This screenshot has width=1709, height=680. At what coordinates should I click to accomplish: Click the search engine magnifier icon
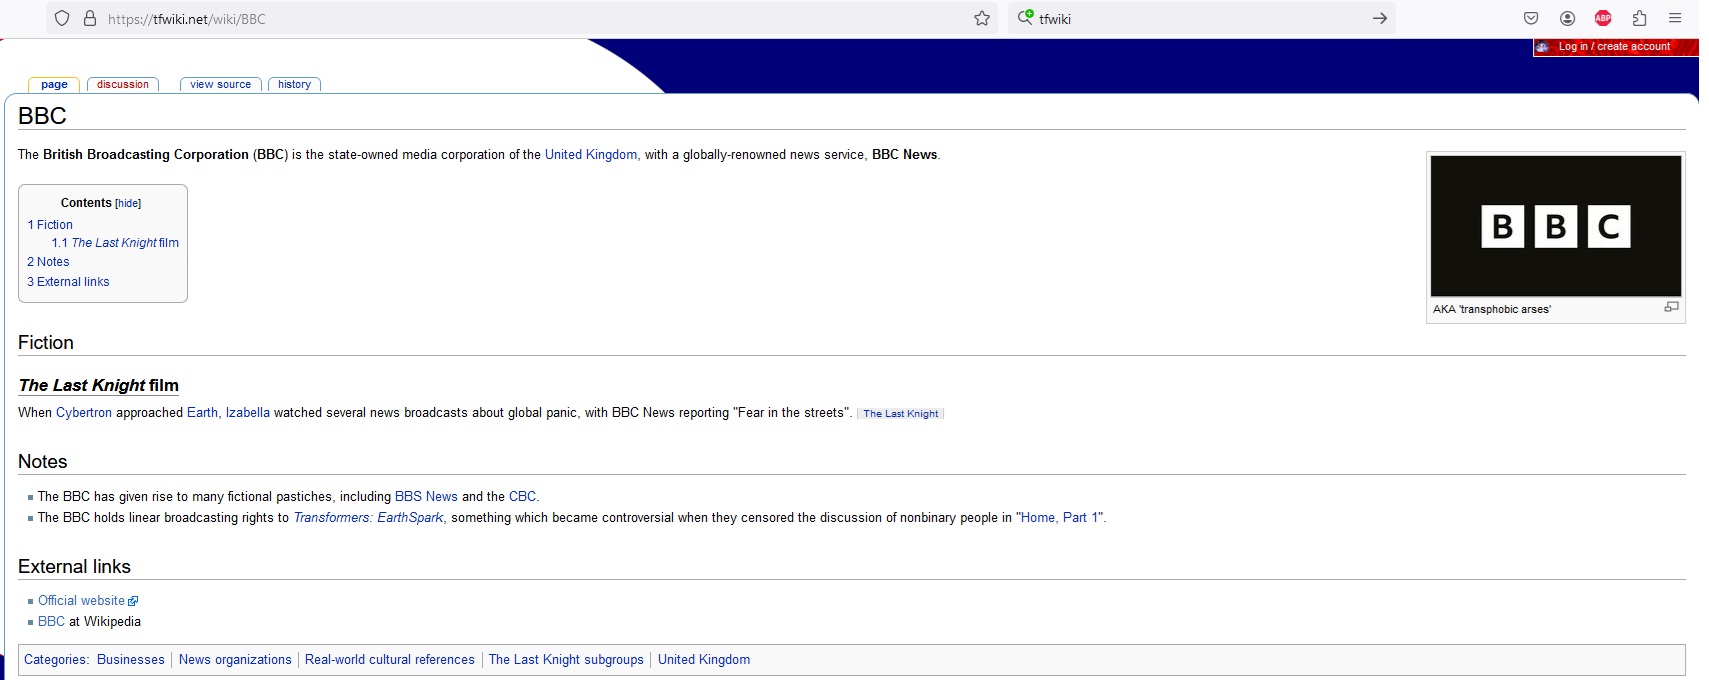pos(1025,17)
